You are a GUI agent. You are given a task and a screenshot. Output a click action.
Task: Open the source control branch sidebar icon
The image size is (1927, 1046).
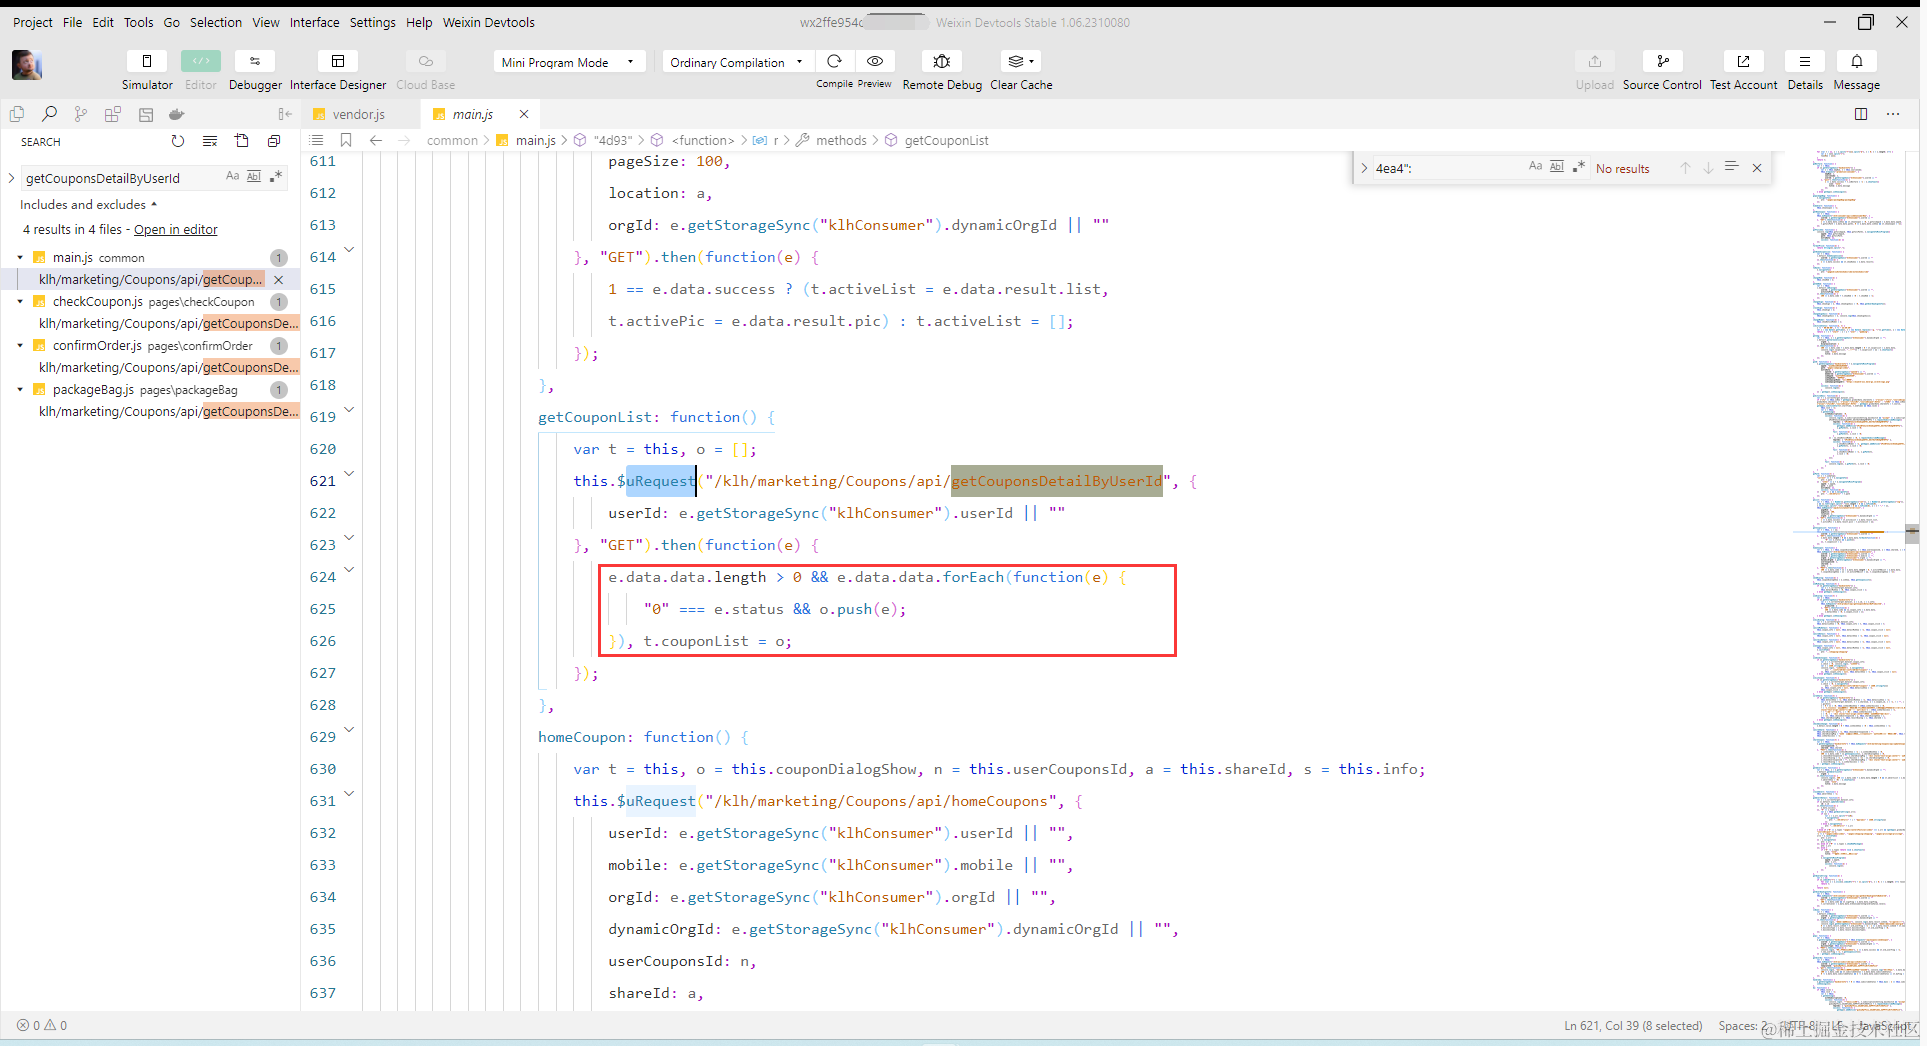pos(81,114)
